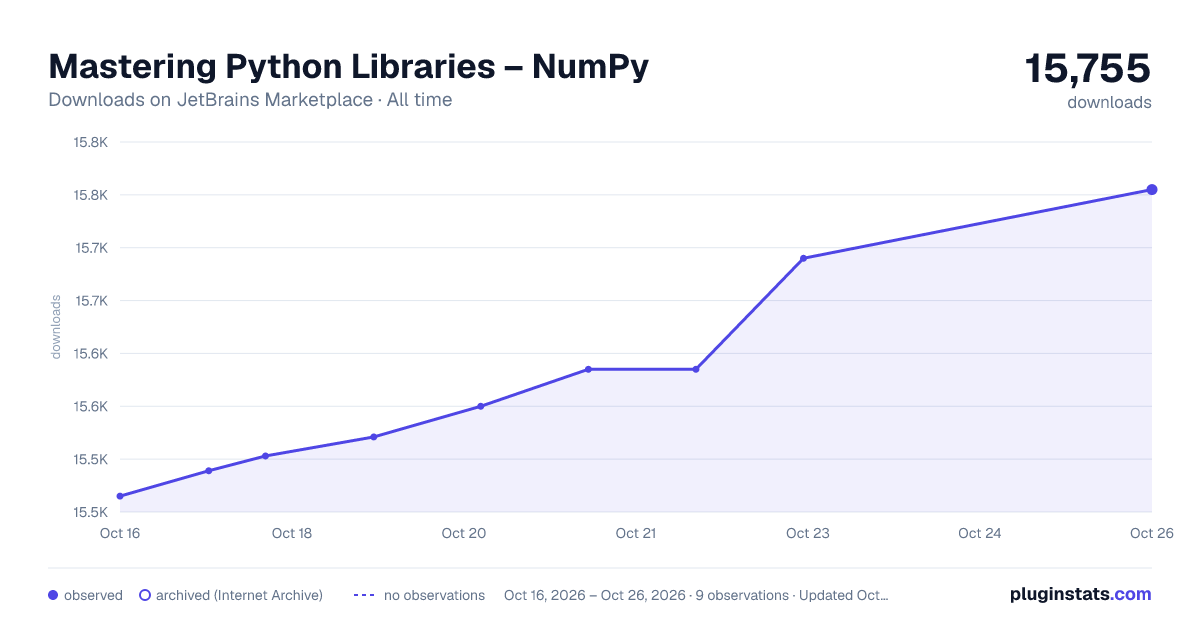Click the observed legend dot icon

point(53,595)
